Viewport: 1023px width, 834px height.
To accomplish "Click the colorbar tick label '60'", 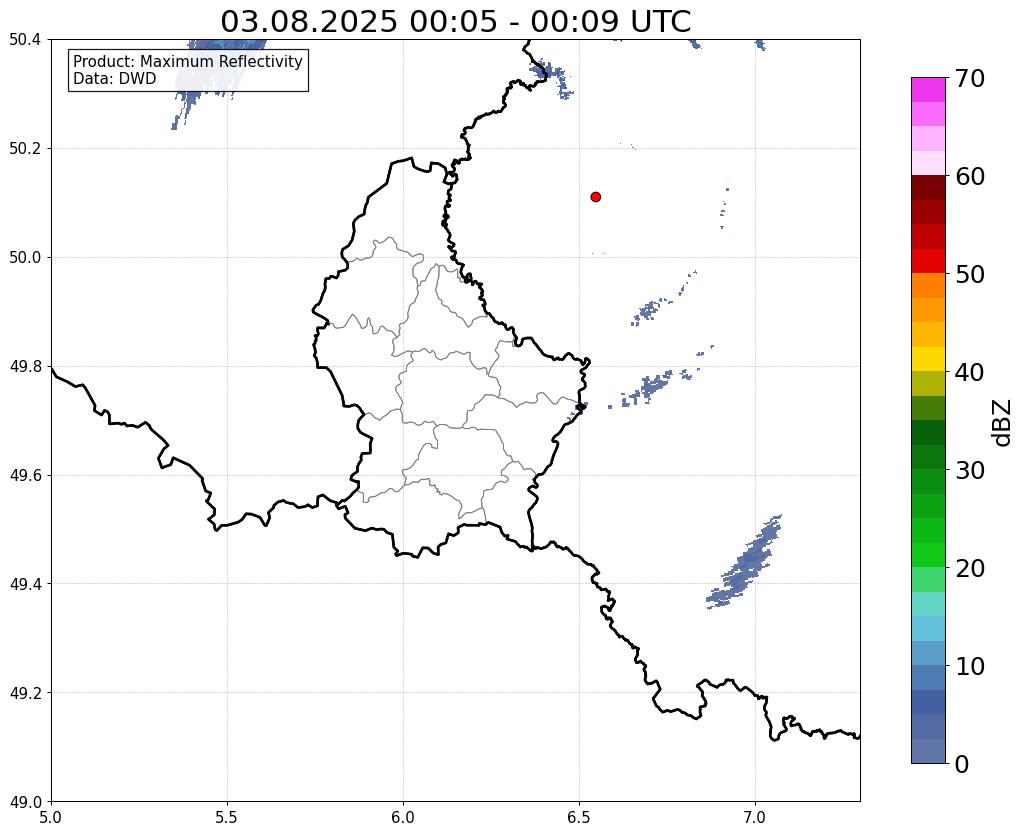I will coord(970,176).
